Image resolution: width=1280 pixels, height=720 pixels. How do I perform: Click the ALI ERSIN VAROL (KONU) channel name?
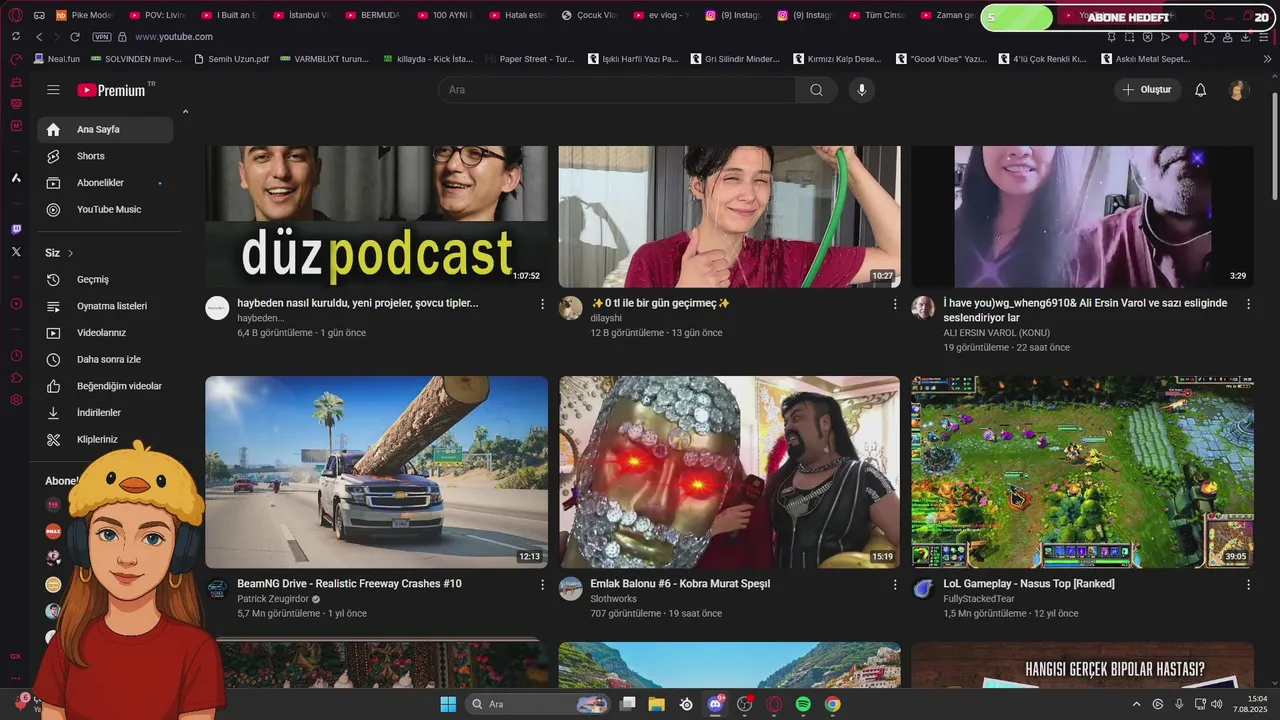tap(996, 333)
